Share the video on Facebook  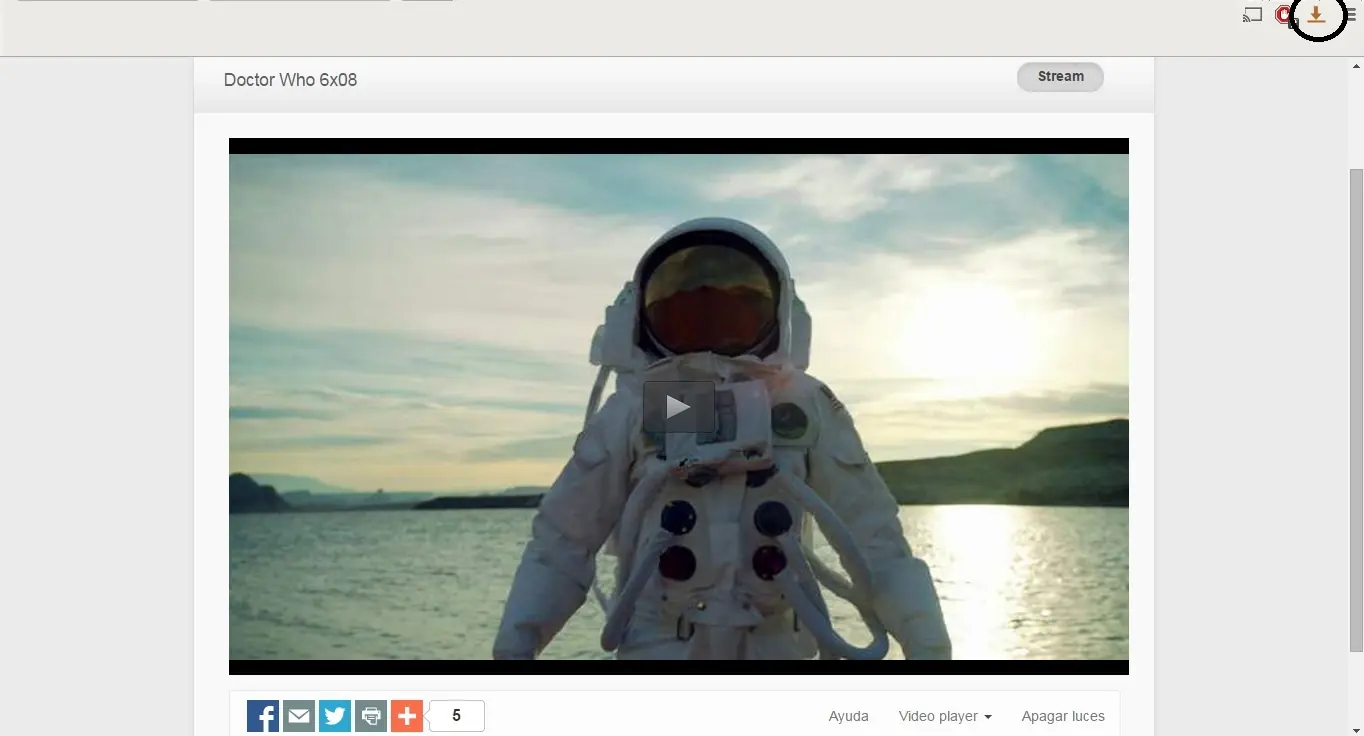[x=263, y=716]
